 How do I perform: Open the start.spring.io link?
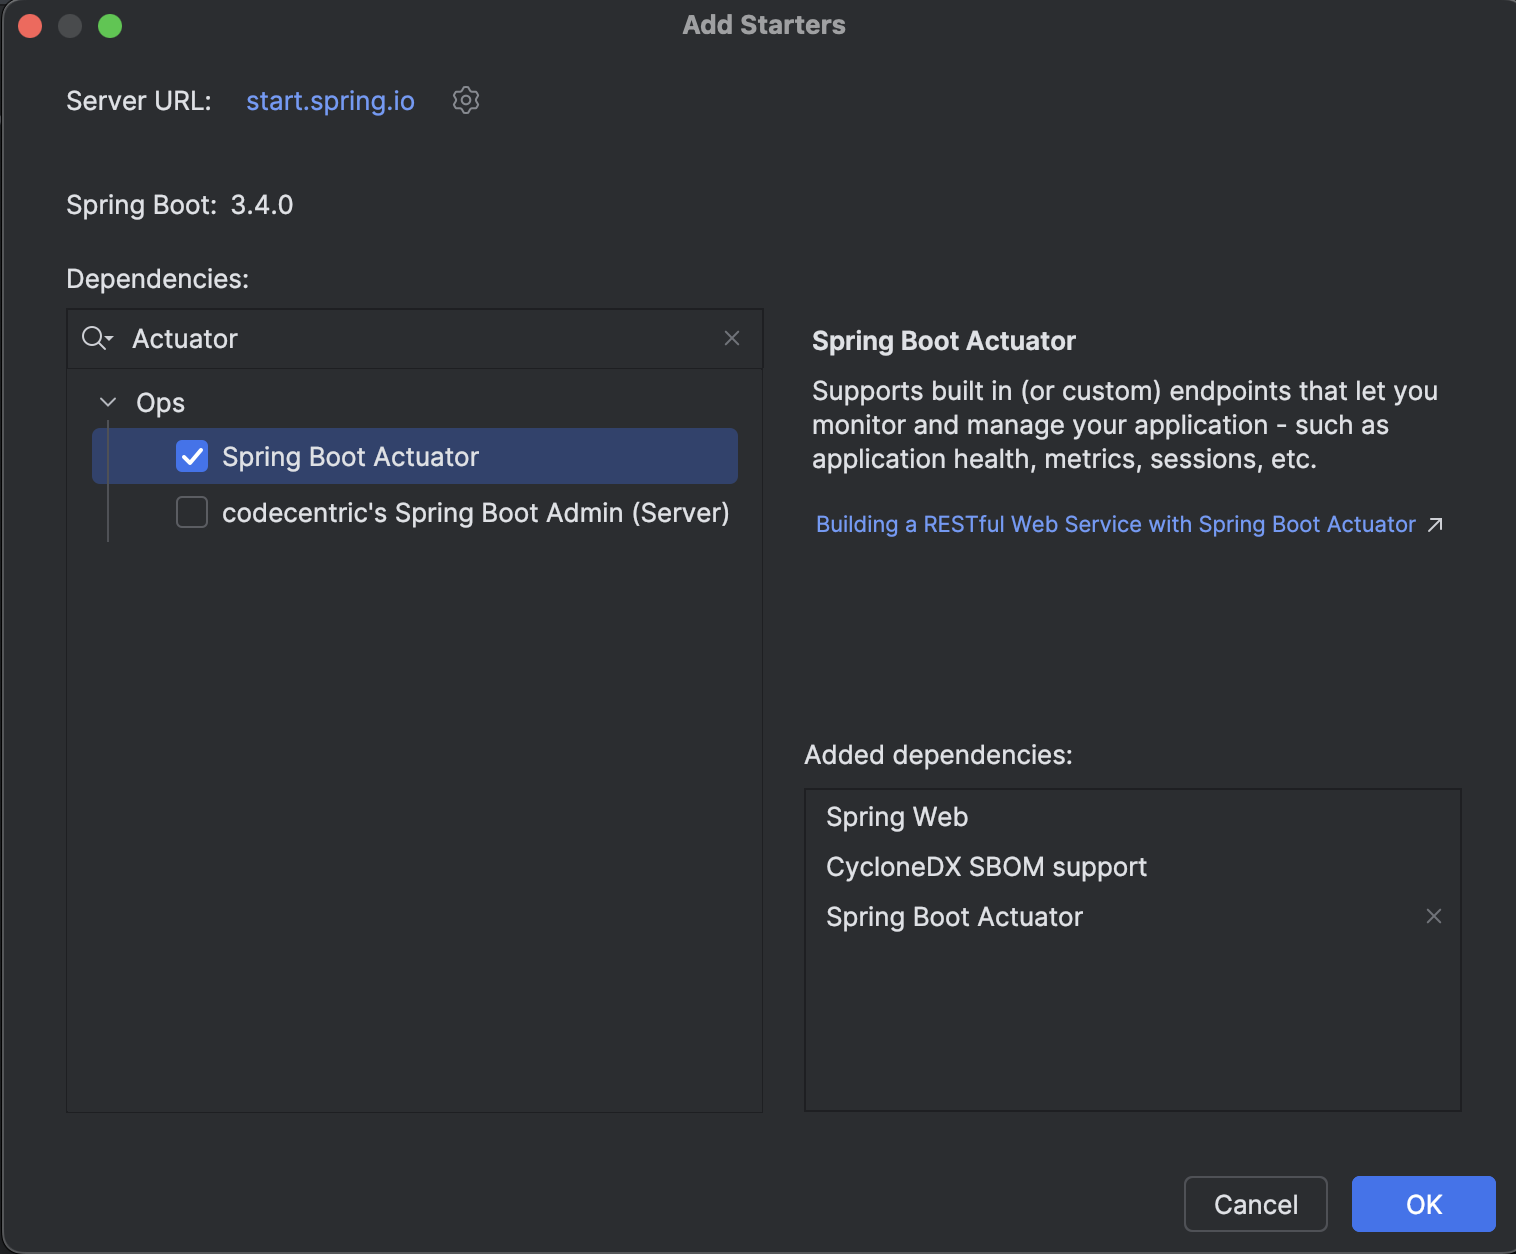(330, 100)
